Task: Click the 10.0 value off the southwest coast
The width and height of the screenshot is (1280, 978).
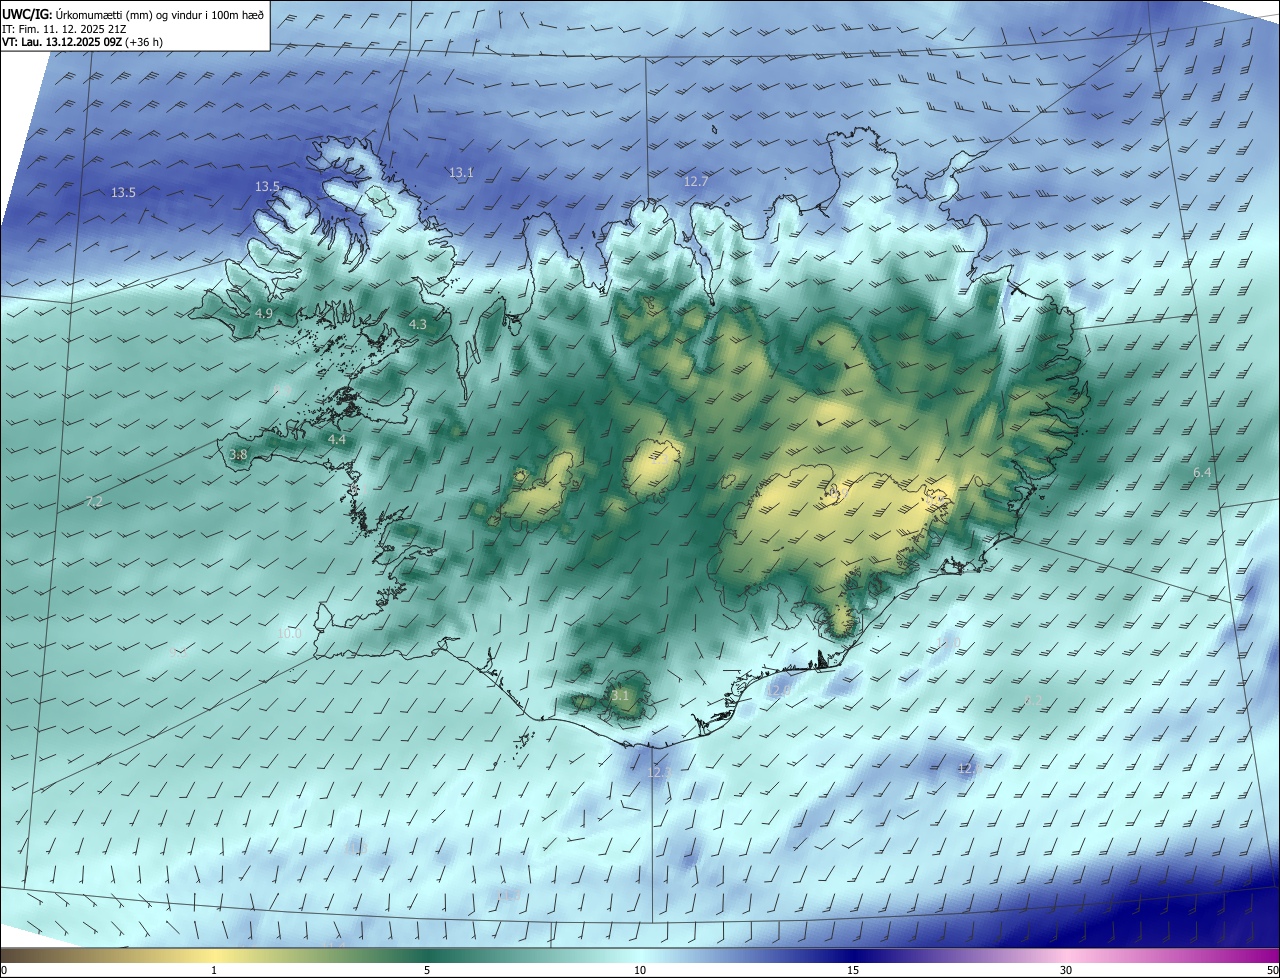Action: point(289,634)
